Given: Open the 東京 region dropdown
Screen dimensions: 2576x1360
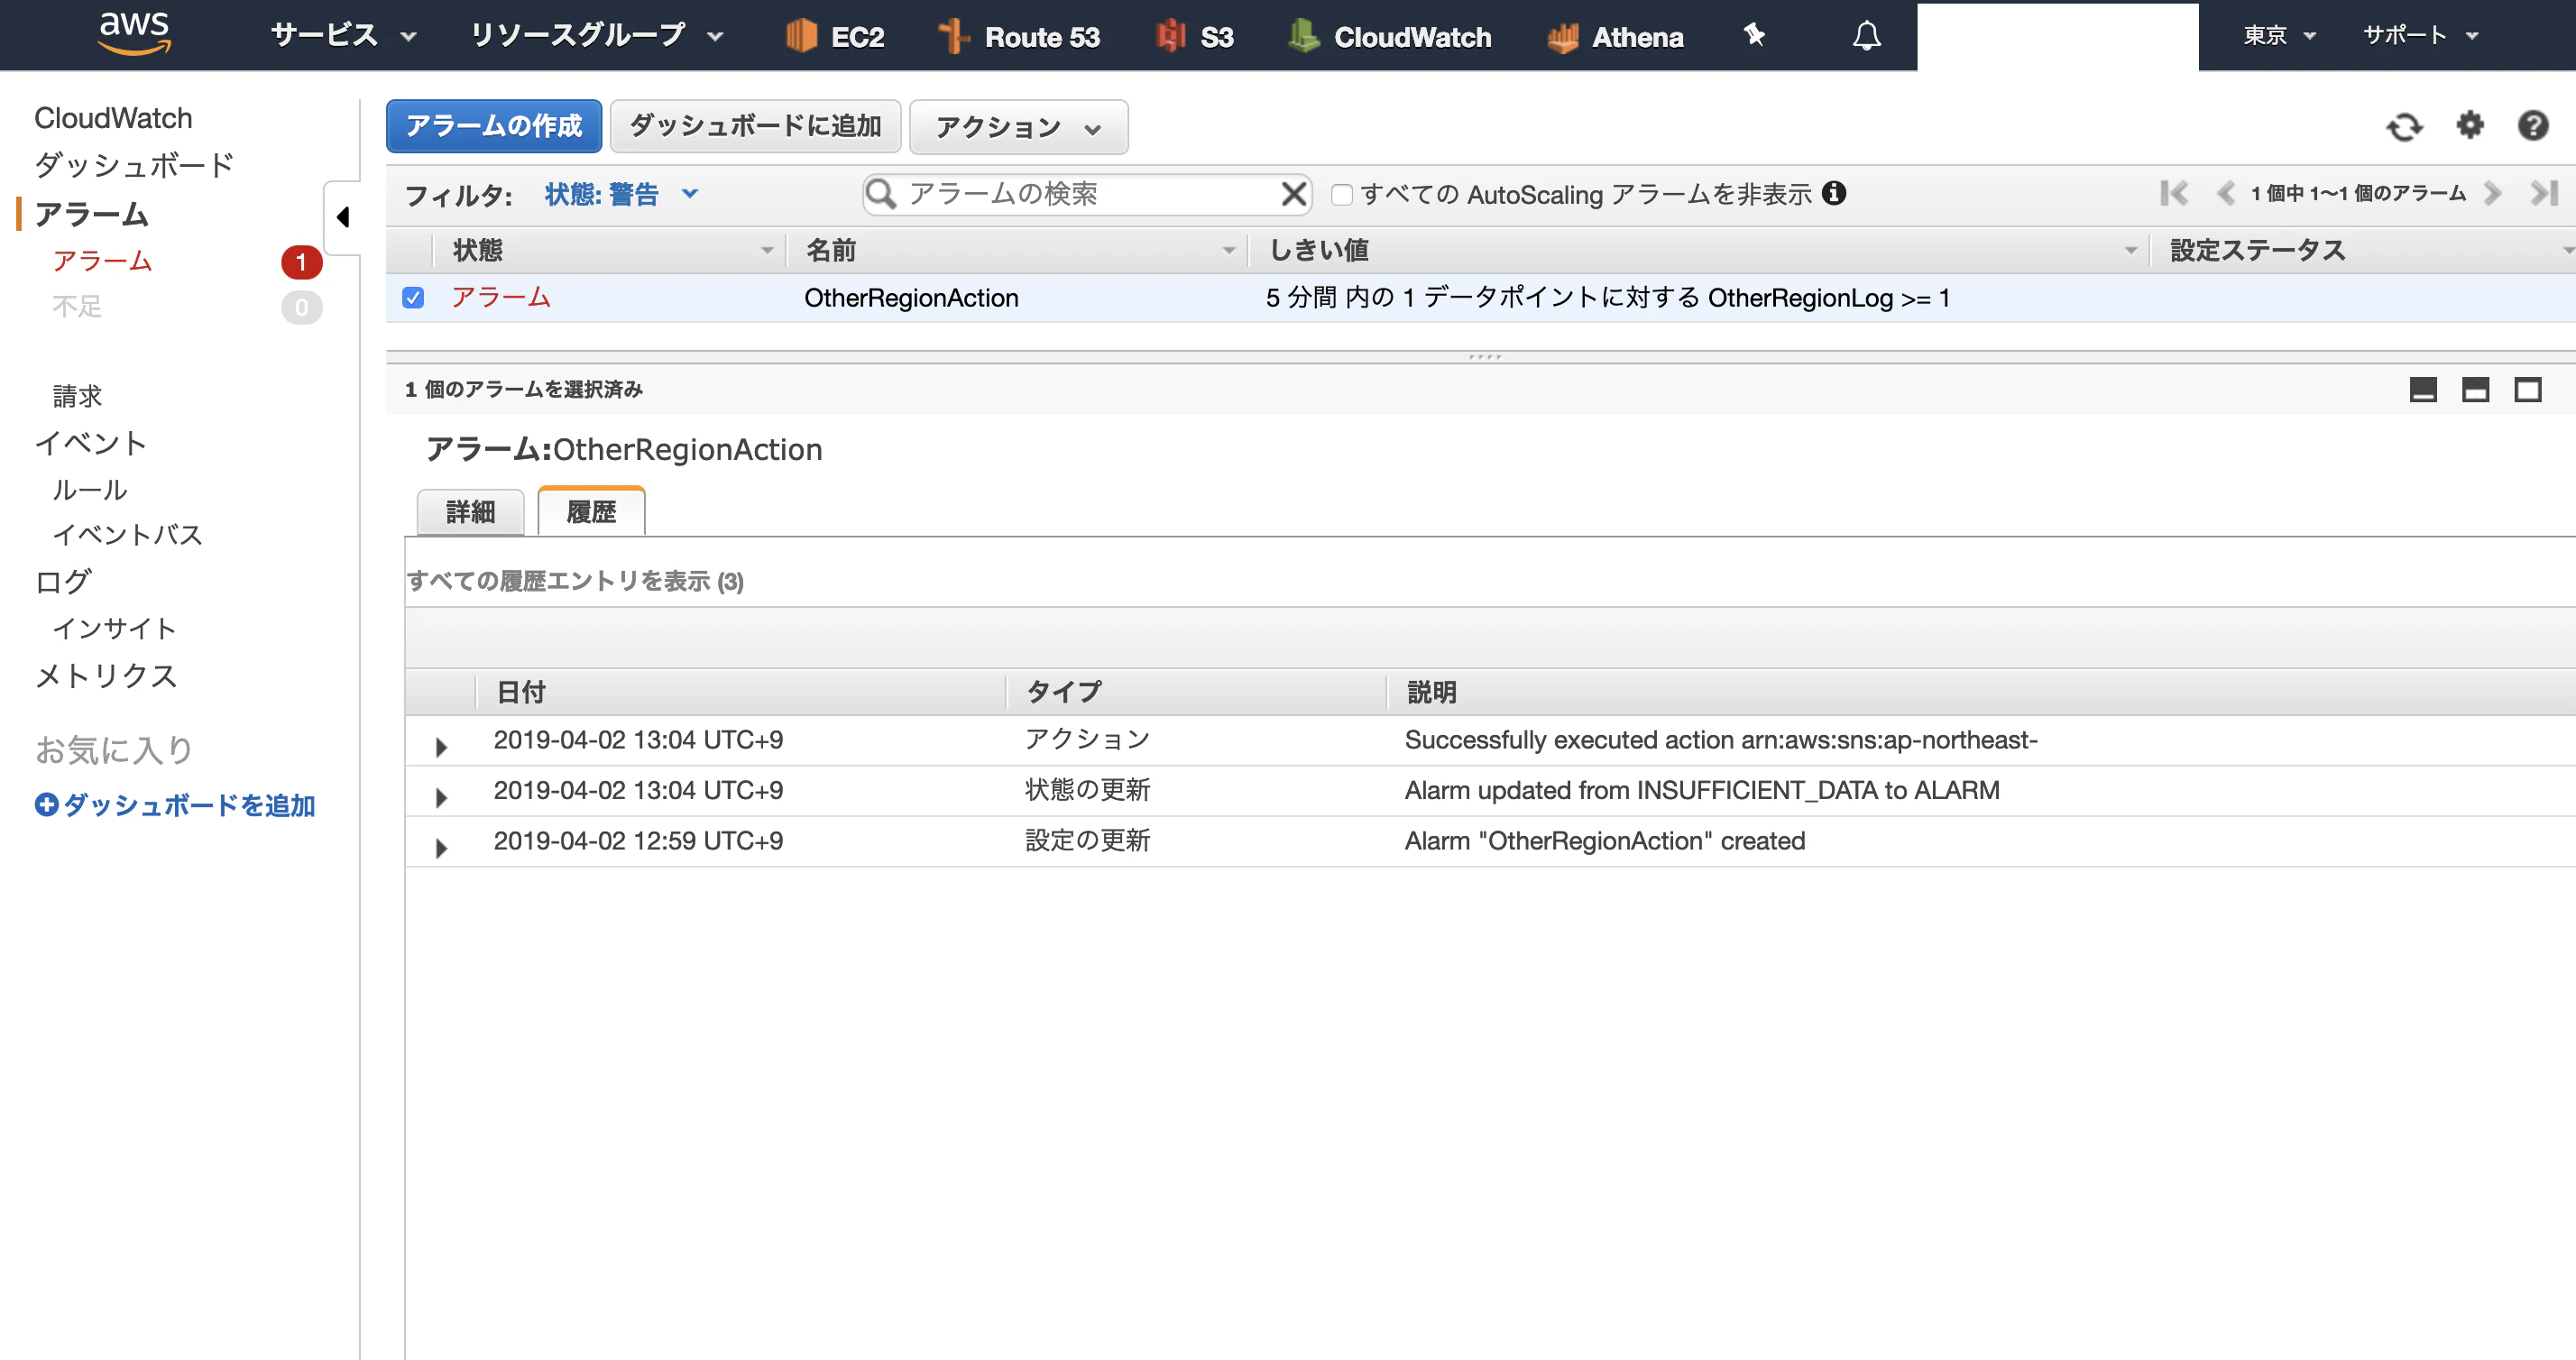Looking at the screenshot, I should (2279, 36).
